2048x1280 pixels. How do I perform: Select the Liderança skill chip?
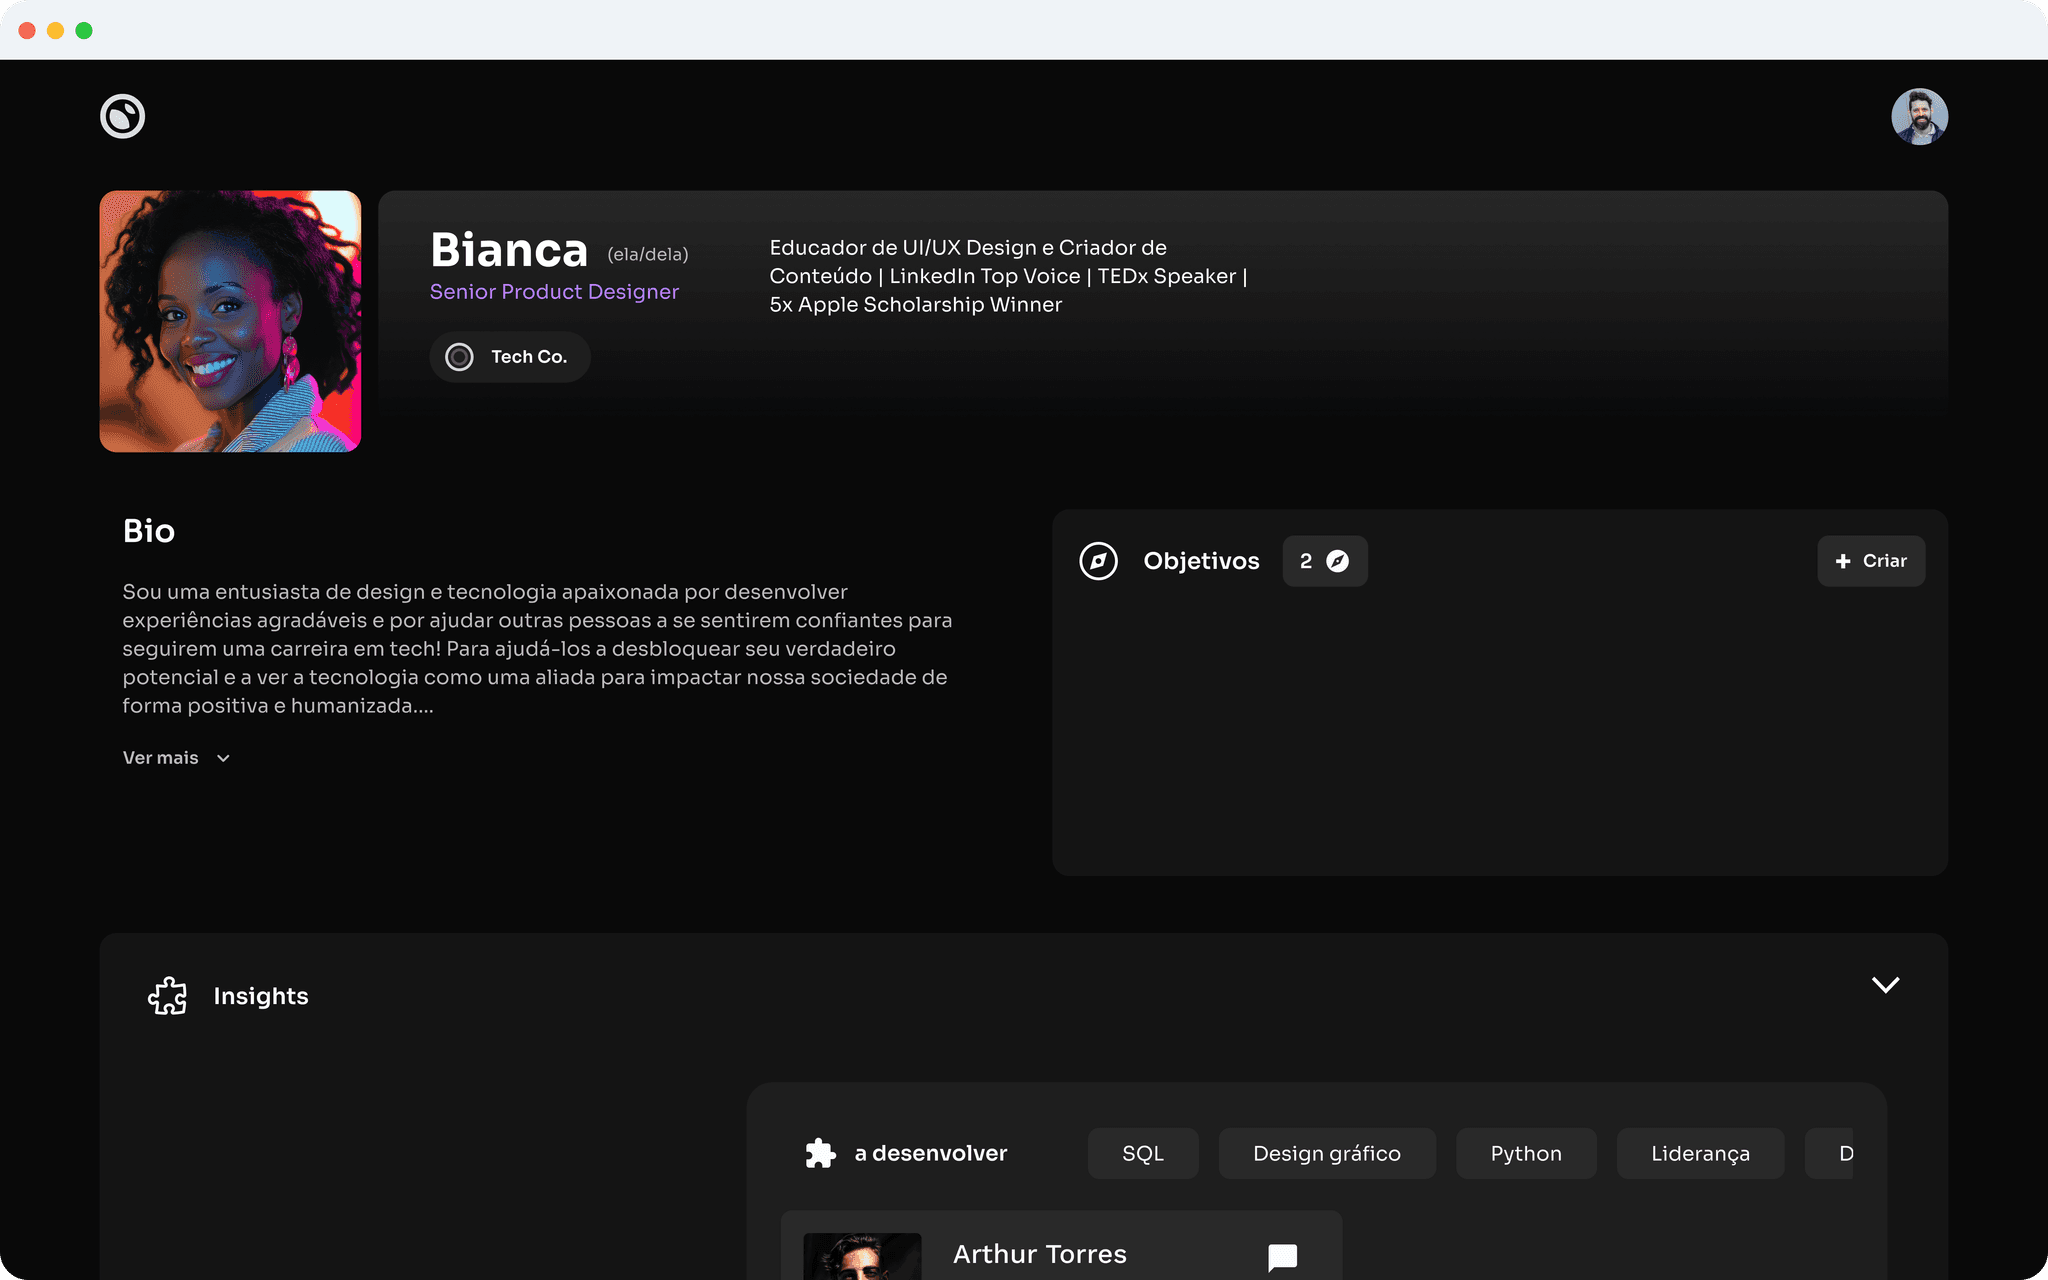pos(1699,1153)
